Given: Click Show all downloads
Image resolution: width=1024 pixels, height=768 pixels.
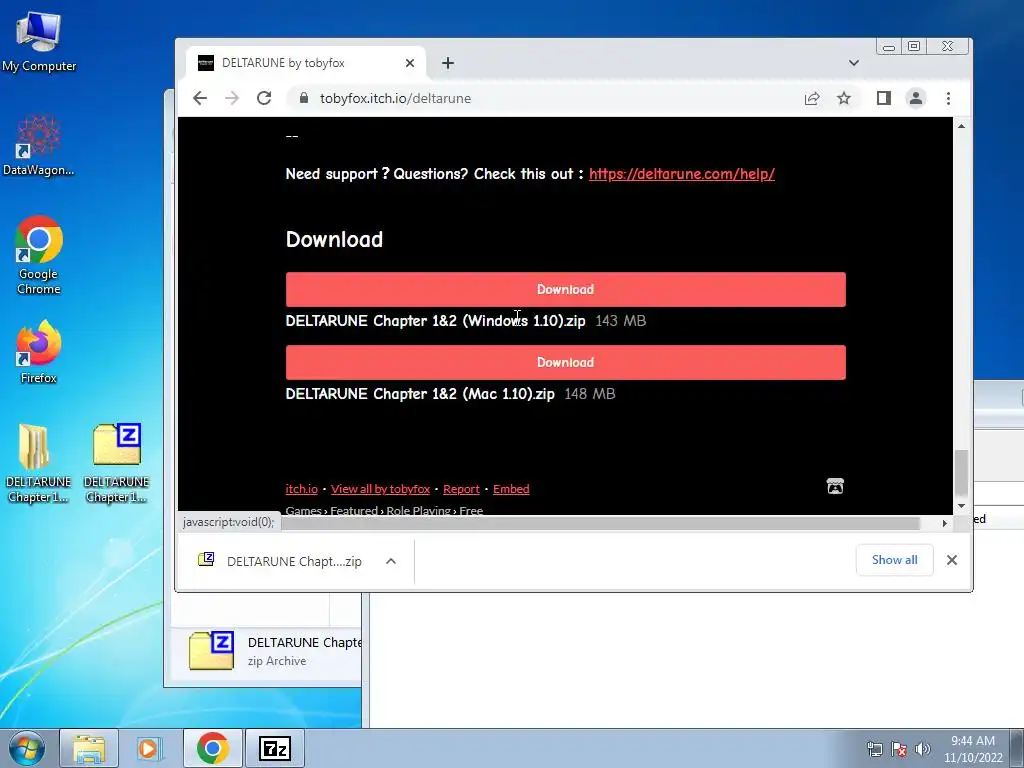Looking at the screenshot, I should coord(894,560).
